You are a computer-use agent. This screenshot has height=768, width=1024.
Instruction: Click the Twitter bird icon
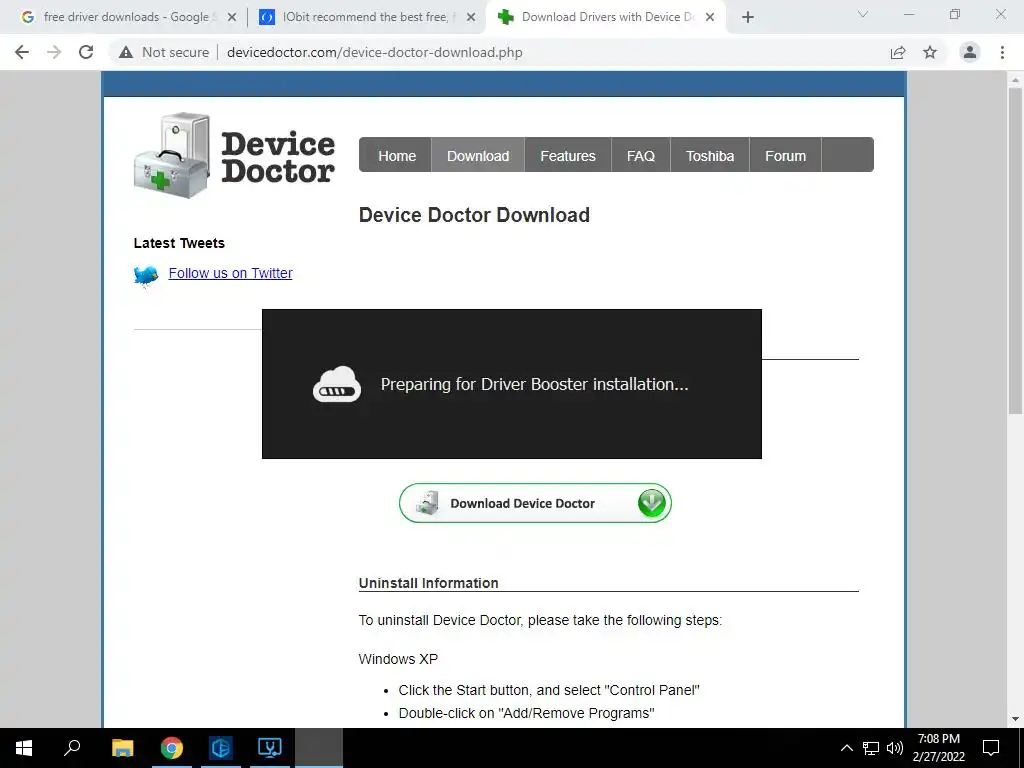(146, 275)
